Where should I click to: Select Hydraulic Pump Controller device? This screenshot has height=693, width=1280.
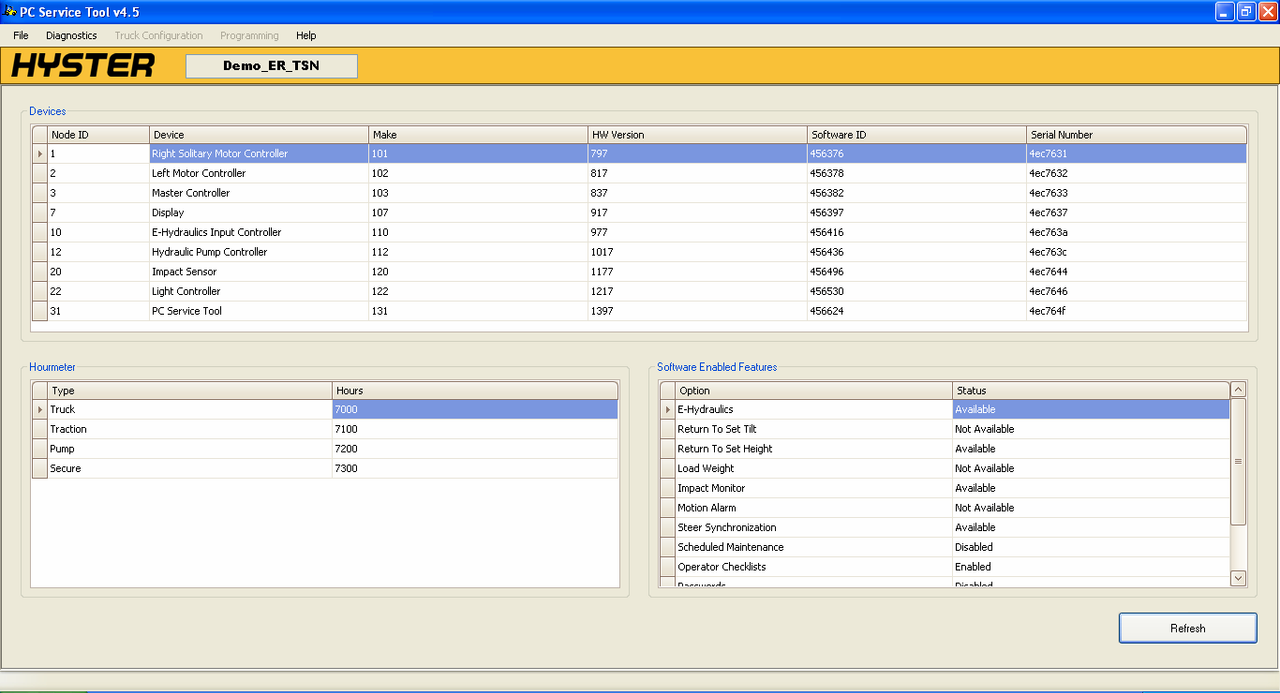640,252
